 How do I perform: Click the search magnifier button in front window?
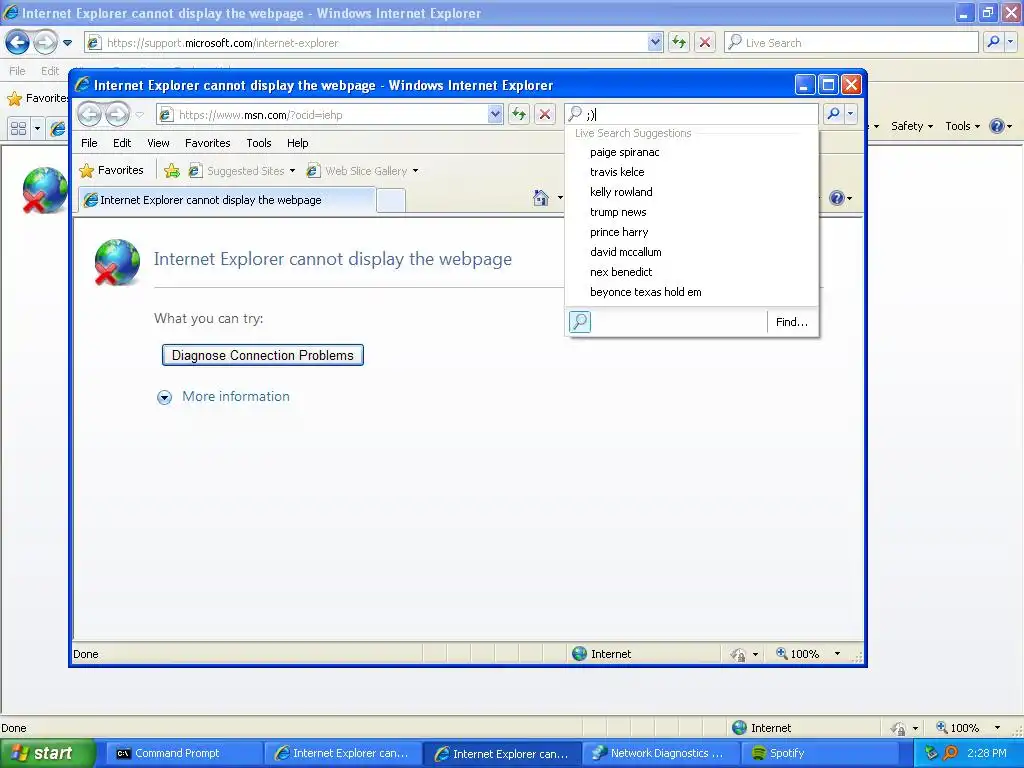point(833,114)
